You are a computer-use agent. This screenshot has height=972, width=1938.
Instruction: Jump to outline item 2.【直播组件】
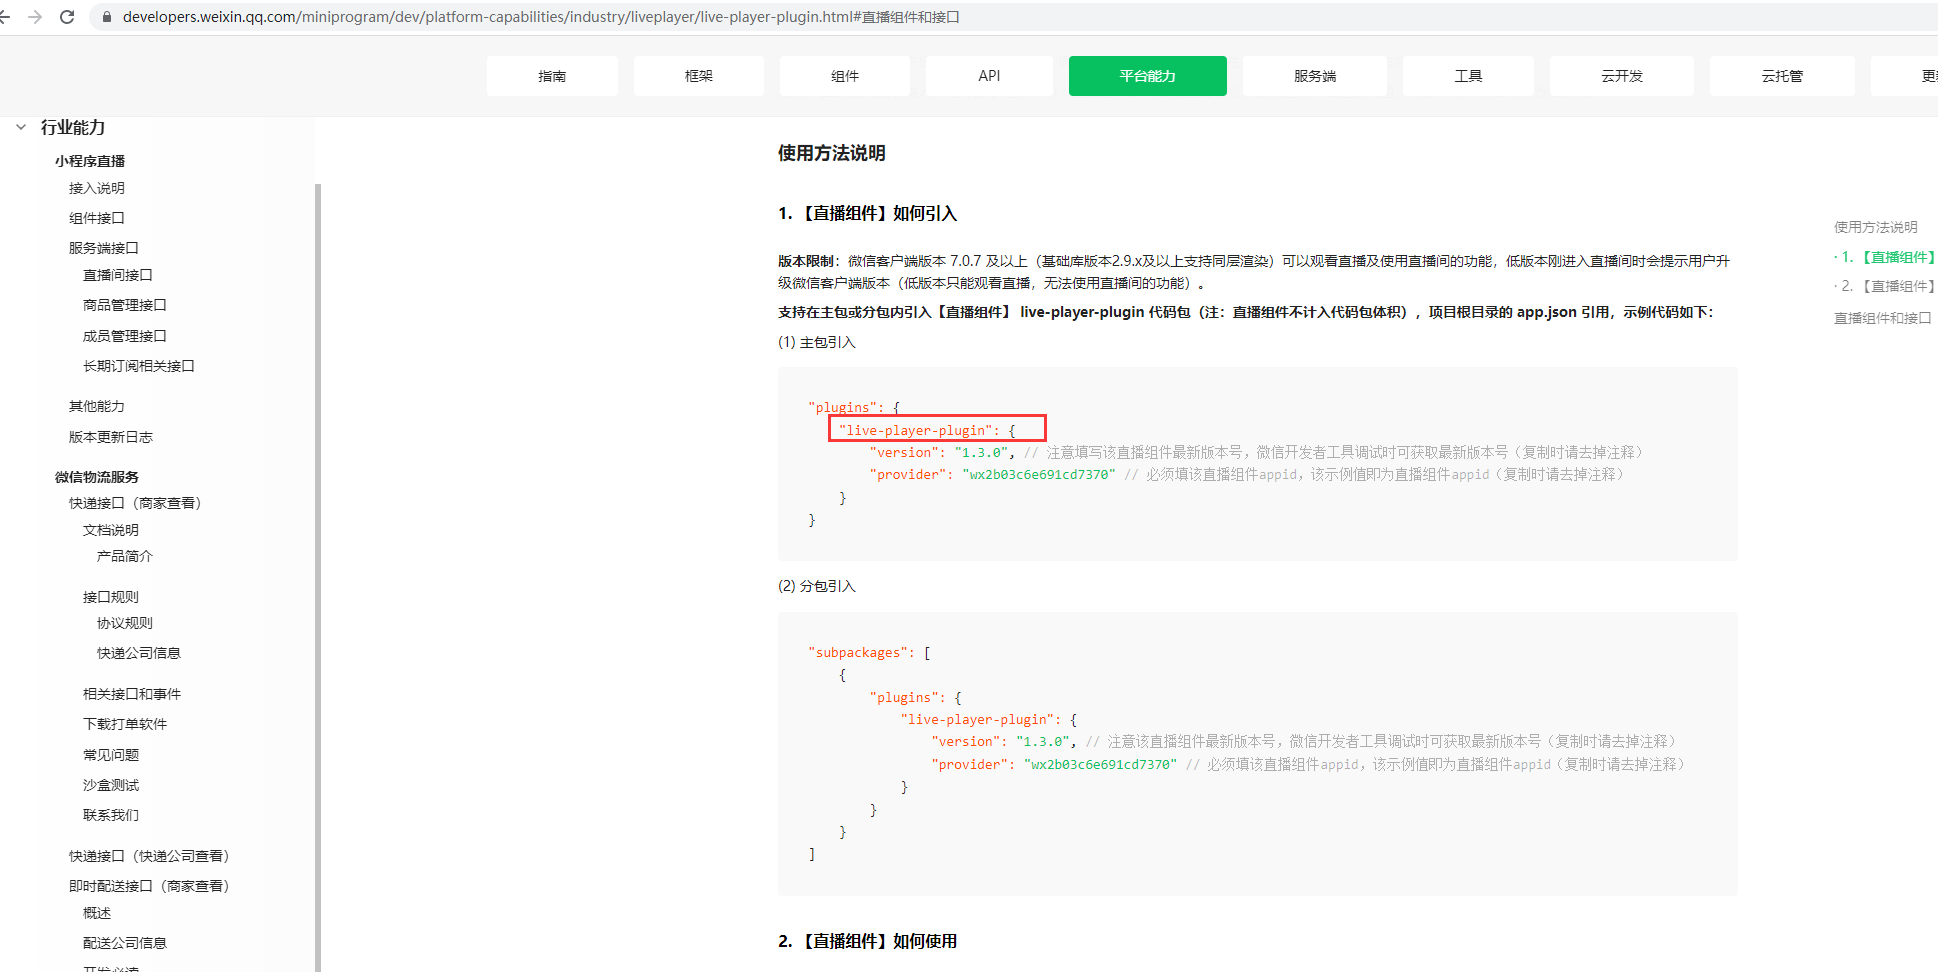pyautogui.click(x=1888, y=286)
